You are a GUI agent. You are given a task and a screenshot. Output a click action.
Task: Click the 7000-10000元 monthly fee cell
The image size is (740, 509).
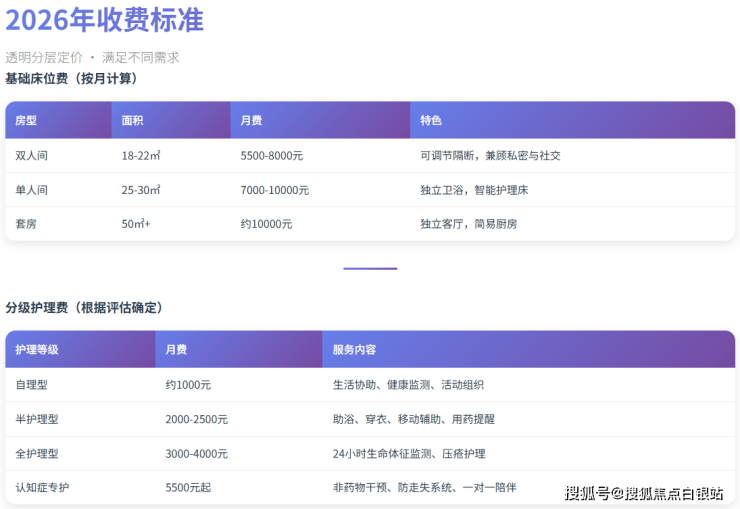275,190
